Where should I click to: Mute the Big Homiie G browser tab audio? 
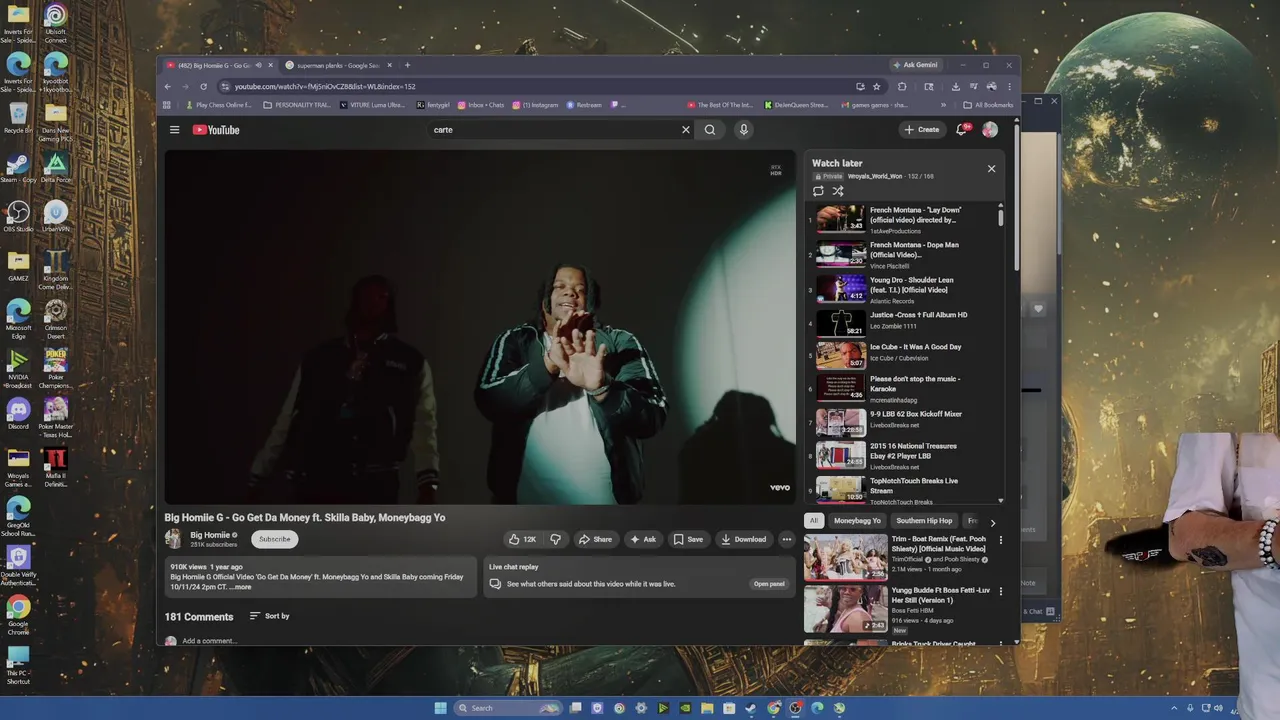pos(259,66)
